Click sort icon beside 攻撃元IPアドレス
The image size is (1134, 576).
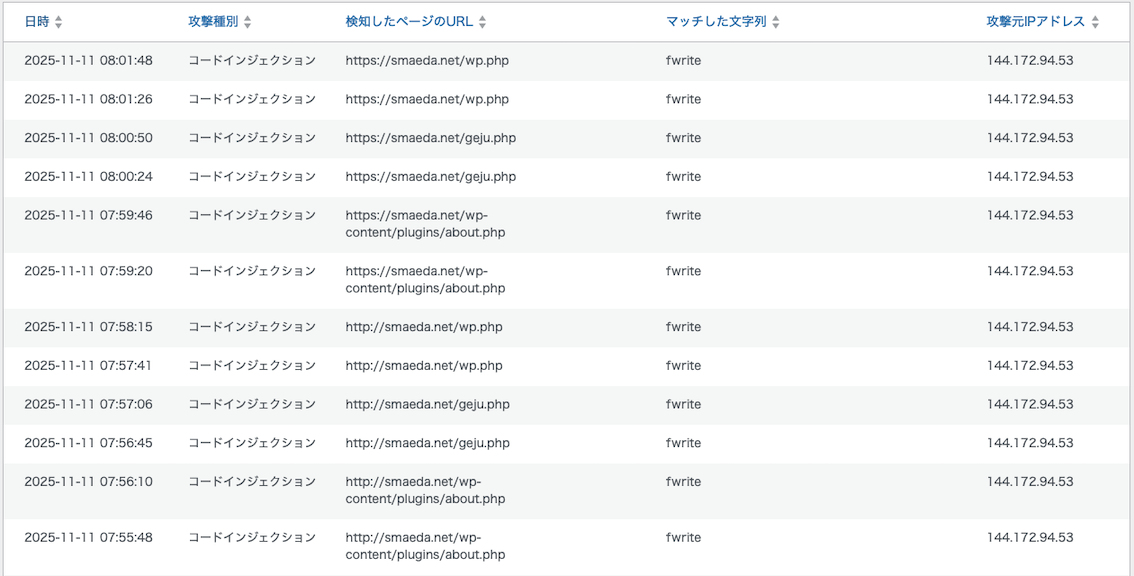1095,22
